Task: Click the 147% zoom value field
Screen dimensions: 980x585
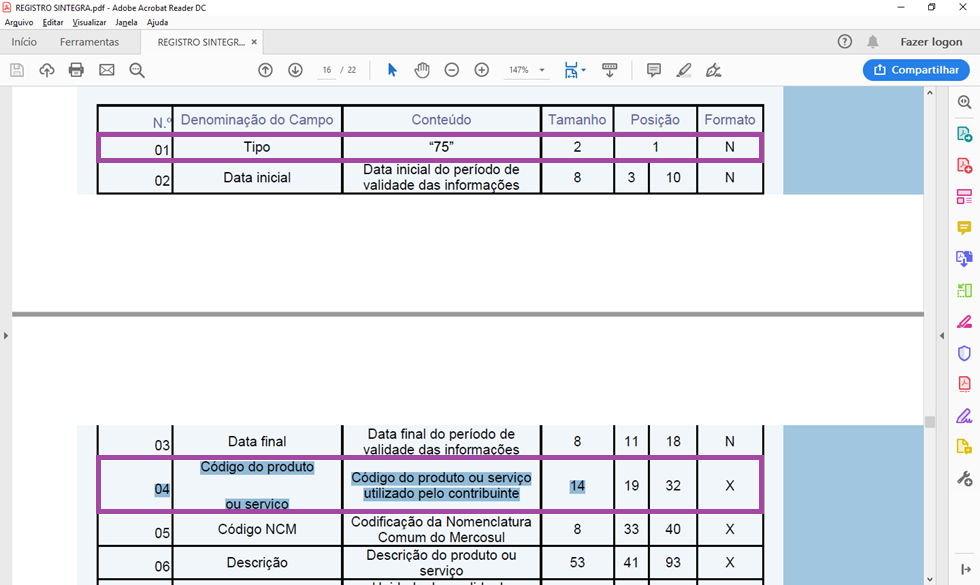Action: point(519,70)
